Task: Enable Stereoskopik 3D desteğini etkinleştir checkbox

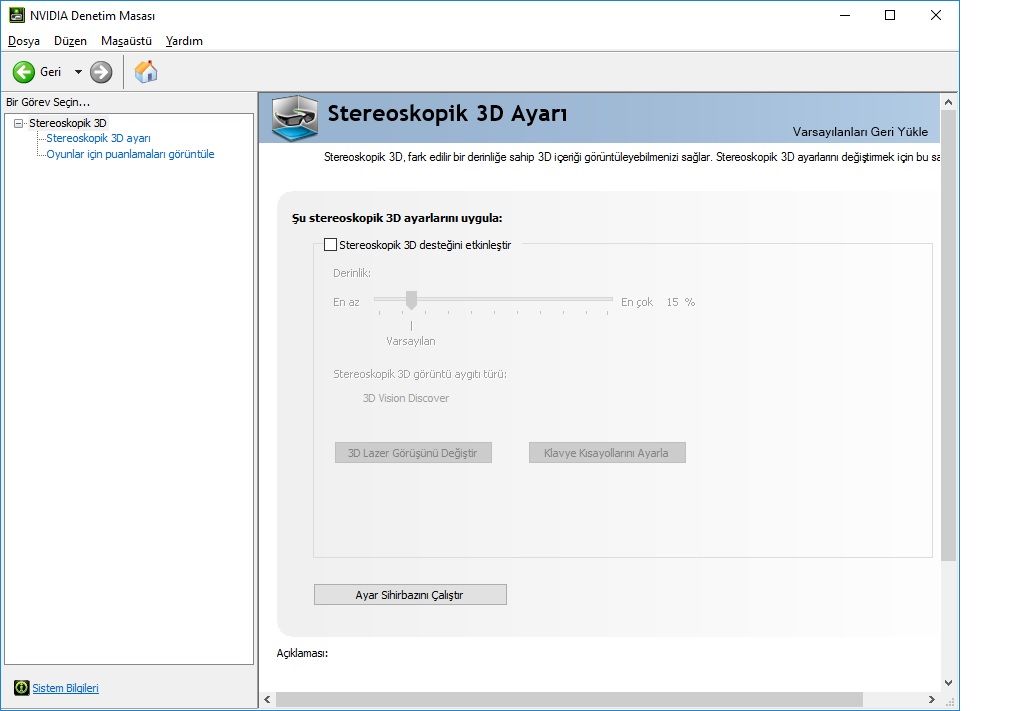Action: [x=330, y=245]
